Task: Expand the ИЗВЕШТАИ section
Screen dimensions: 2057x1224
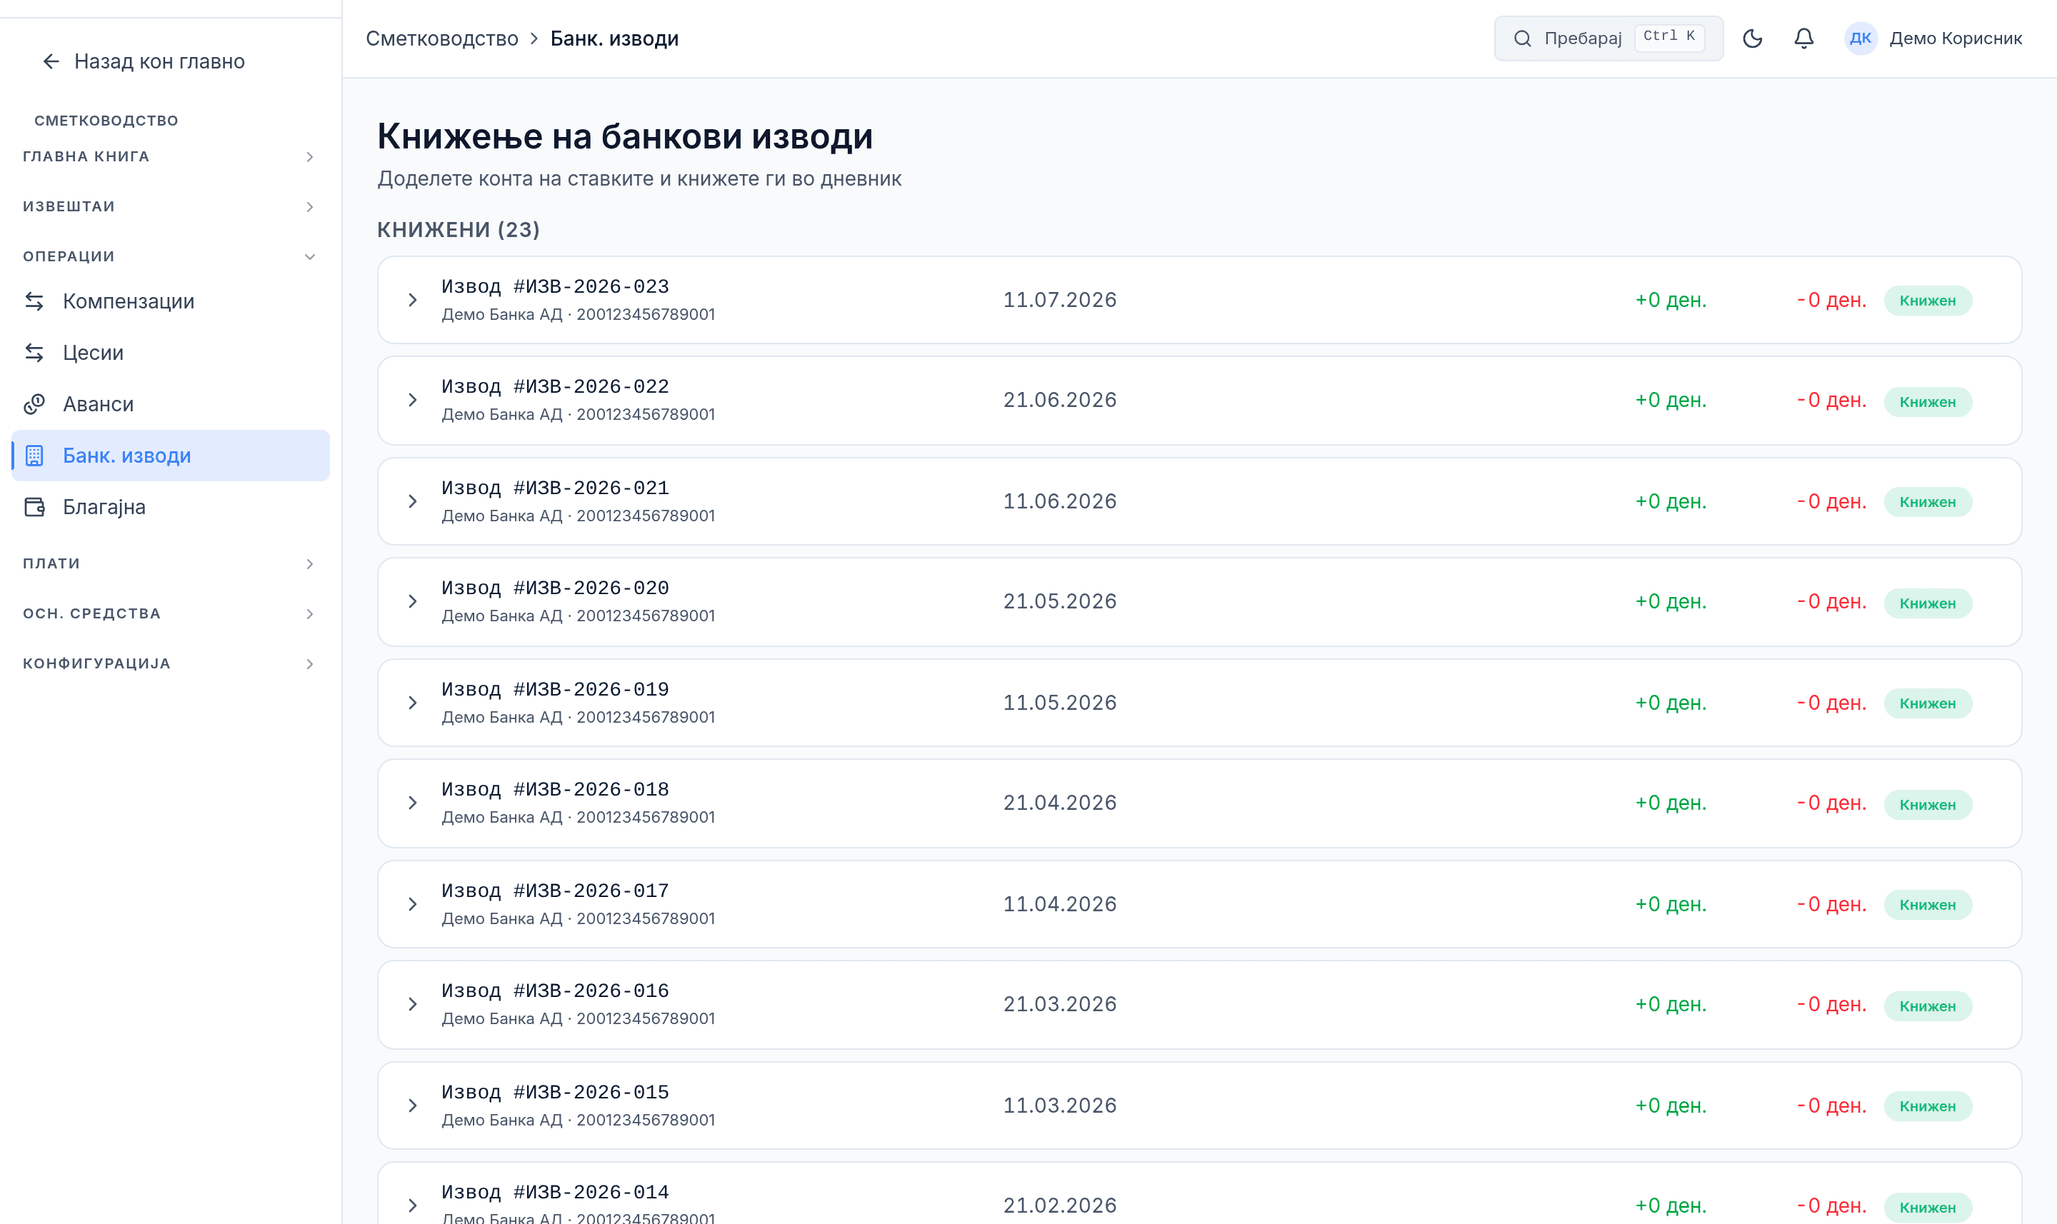Action: pyautogui.click(x=170, y=207)
